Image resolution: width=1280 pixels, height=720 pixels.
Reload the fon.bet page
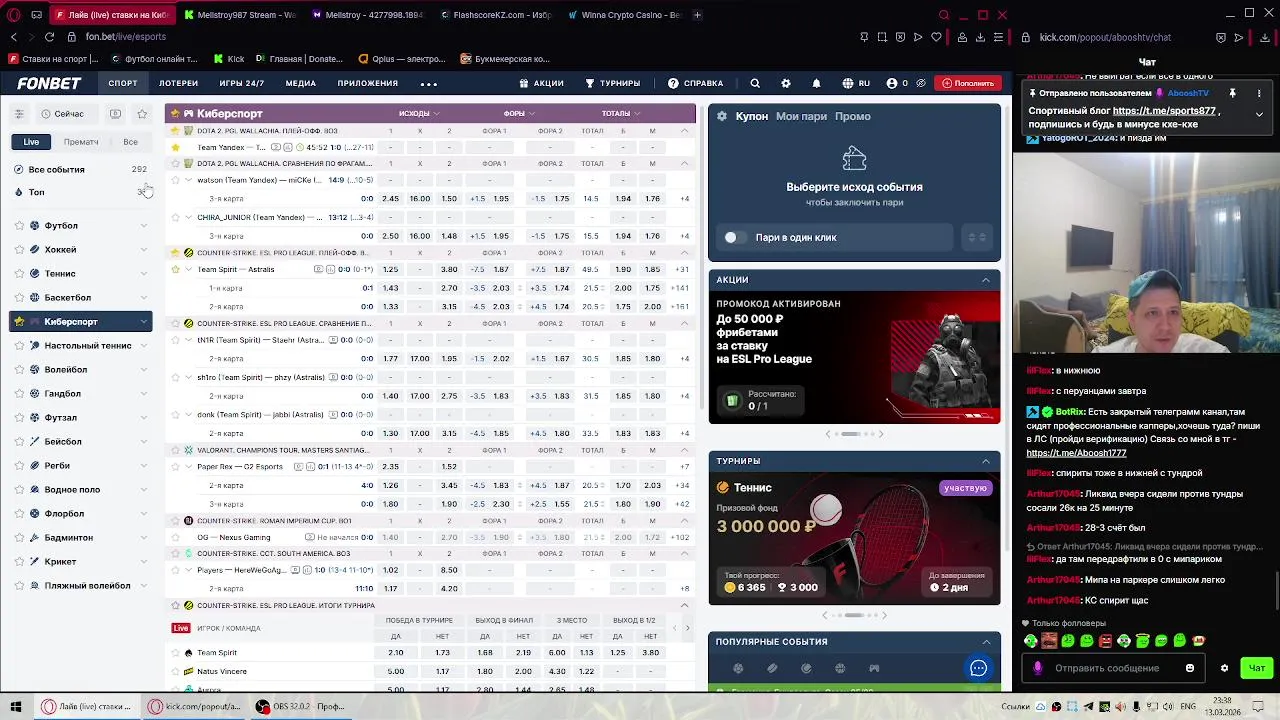pyautogui.click(x=49, y=37)
